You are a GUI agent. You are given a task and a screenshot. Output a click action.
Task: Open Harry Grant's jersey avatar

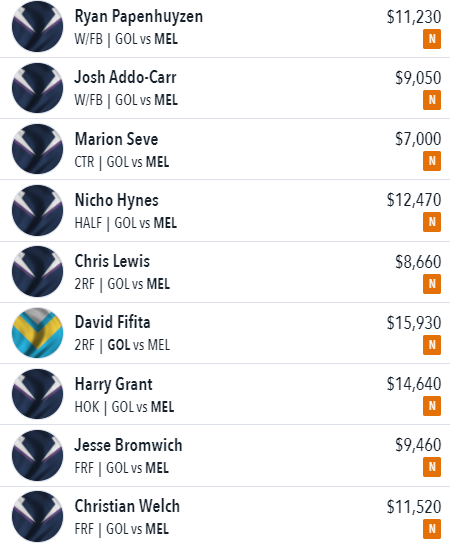click(38, 394)
